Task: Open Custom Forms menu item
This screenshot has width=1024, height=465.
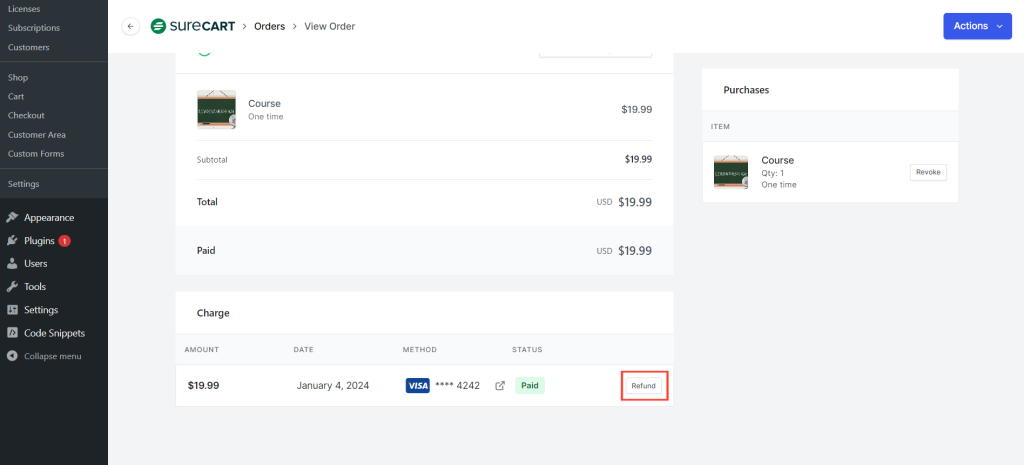Action: tap(36, 154)
